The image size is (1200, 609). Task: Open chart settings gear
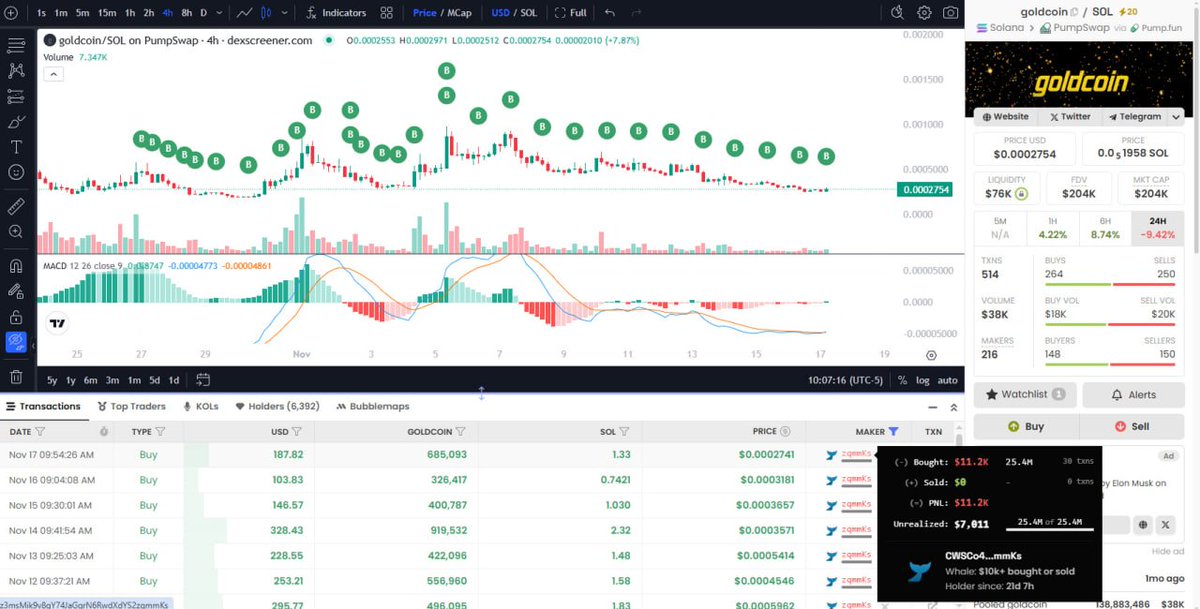click(924, 13)
